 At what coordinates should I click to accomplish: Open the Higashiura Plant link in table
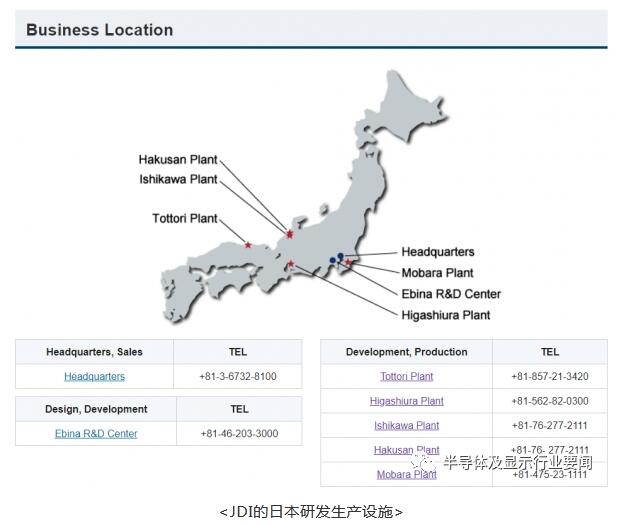pos(406,401)
